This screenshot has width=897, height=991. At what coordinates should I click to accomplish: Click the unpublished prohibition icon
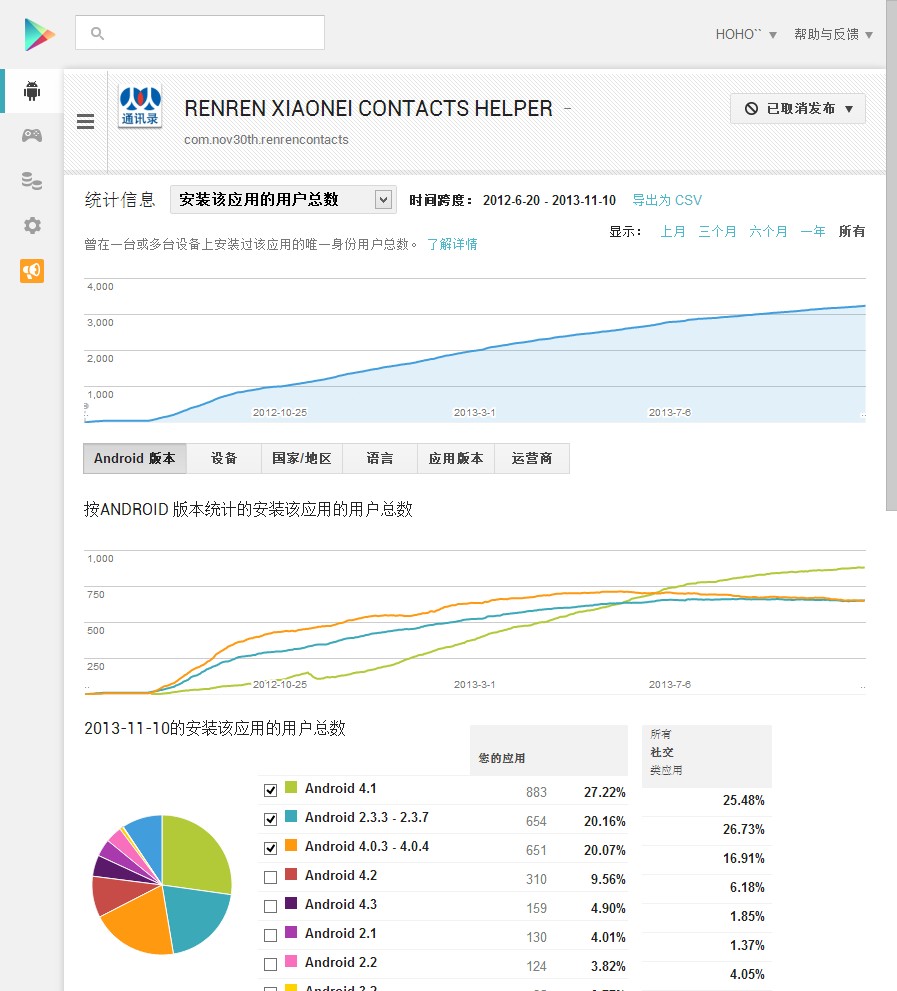pos(751,109)
